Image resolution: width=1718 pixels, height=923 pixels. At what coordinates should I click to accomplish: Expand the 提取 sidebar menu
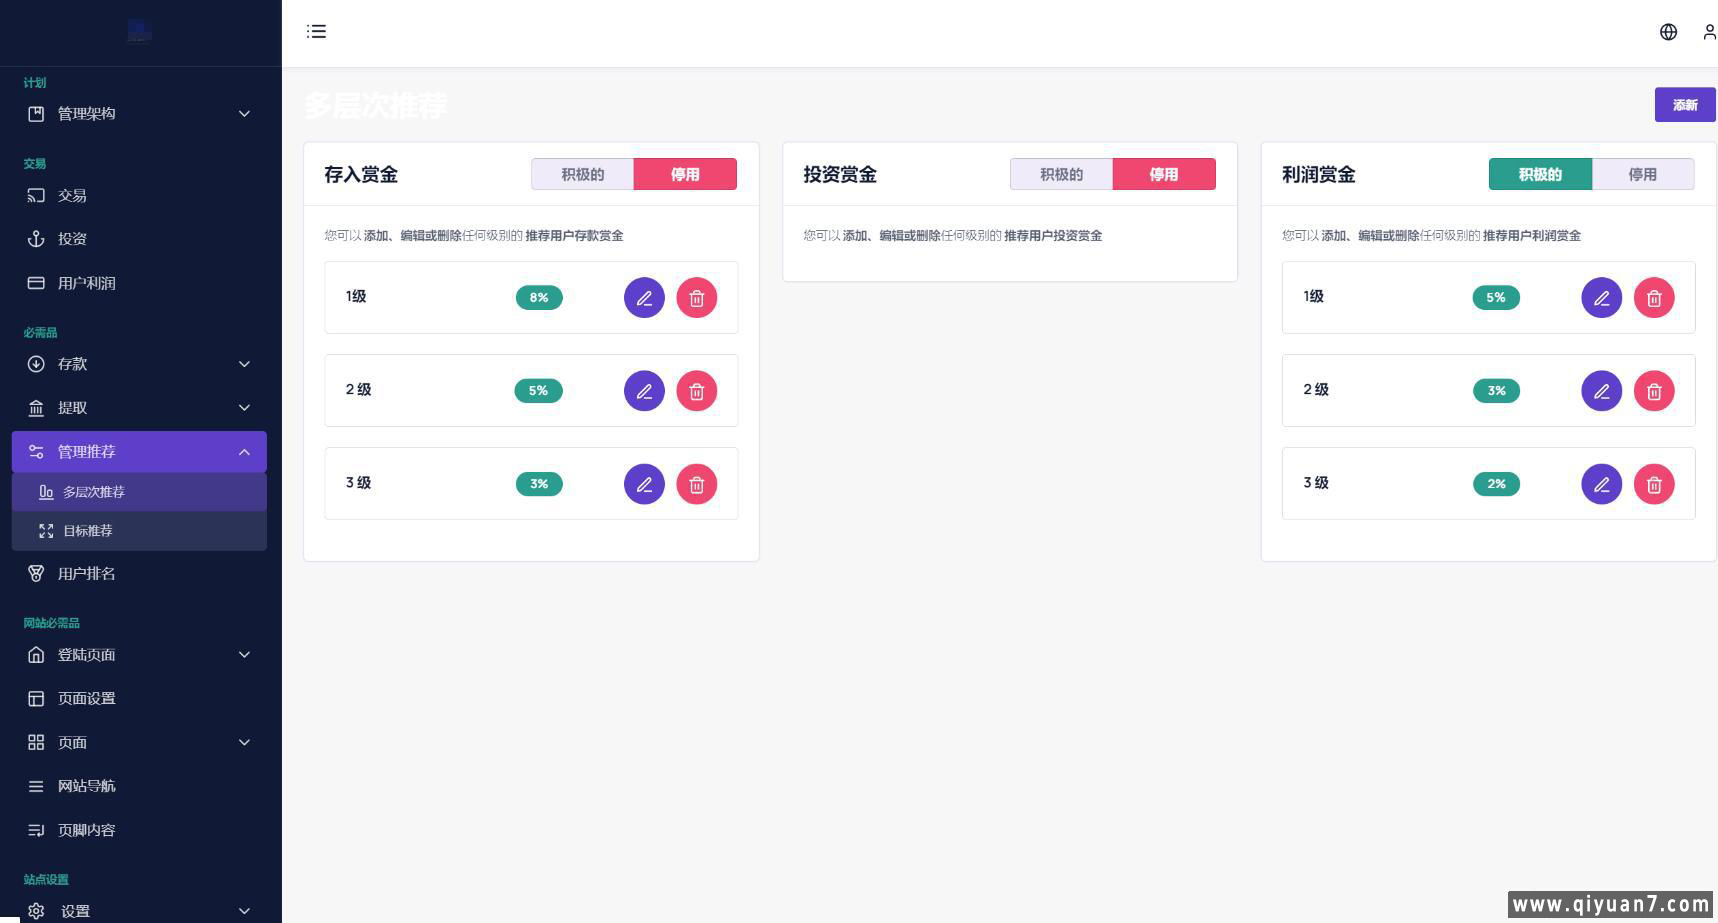pos(139,408)
